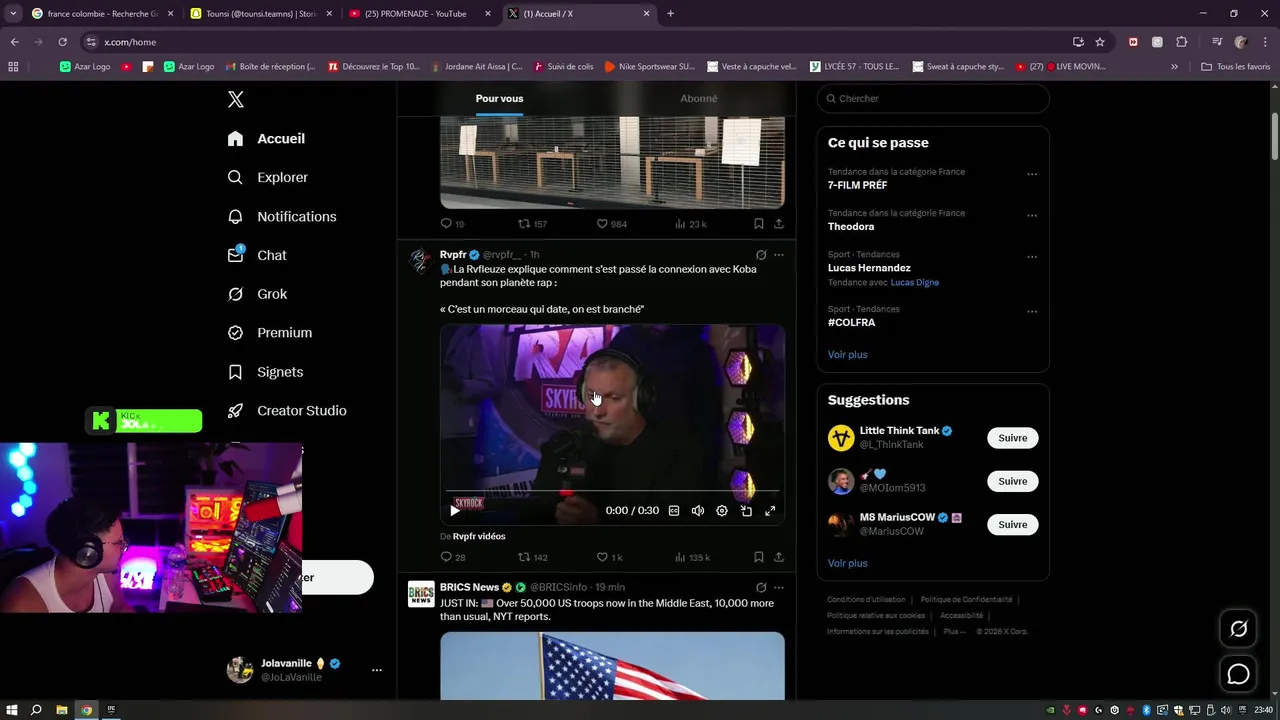Open browser extensions puzzle icon
The height and width of the screenshot is (720, 1280).
tap(1181, 42)
